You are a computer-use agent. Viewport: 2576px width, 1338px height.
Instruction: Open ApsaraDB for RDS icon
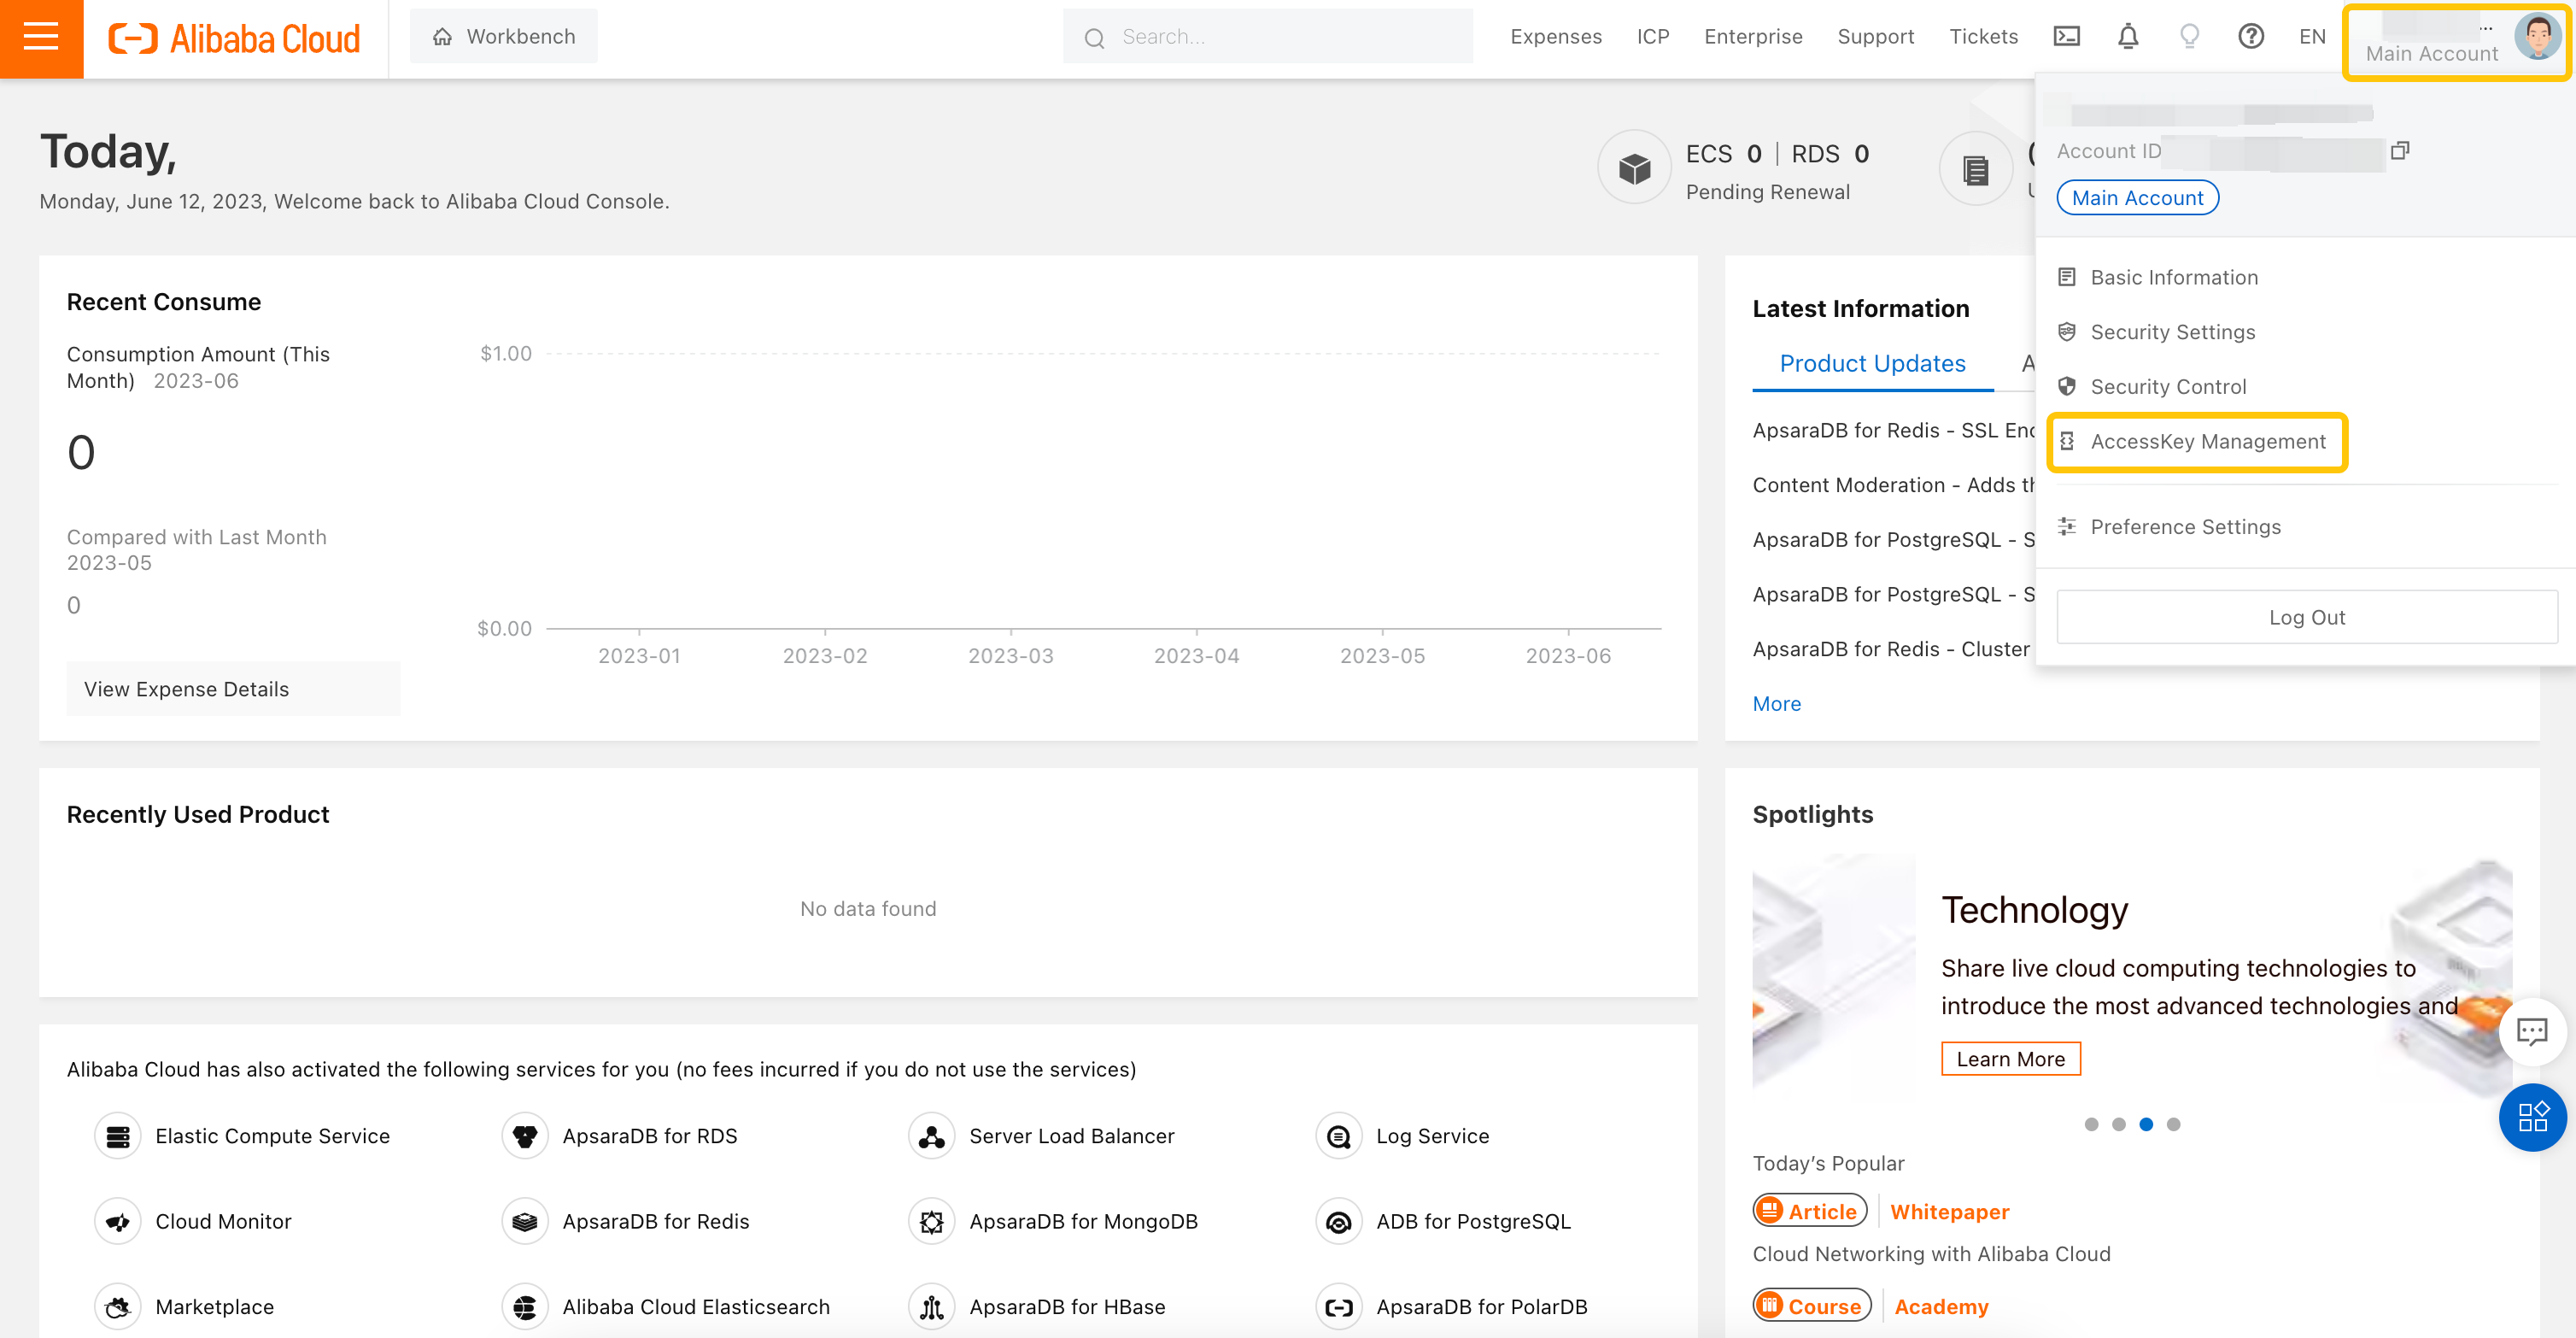tap(525, 1136)
